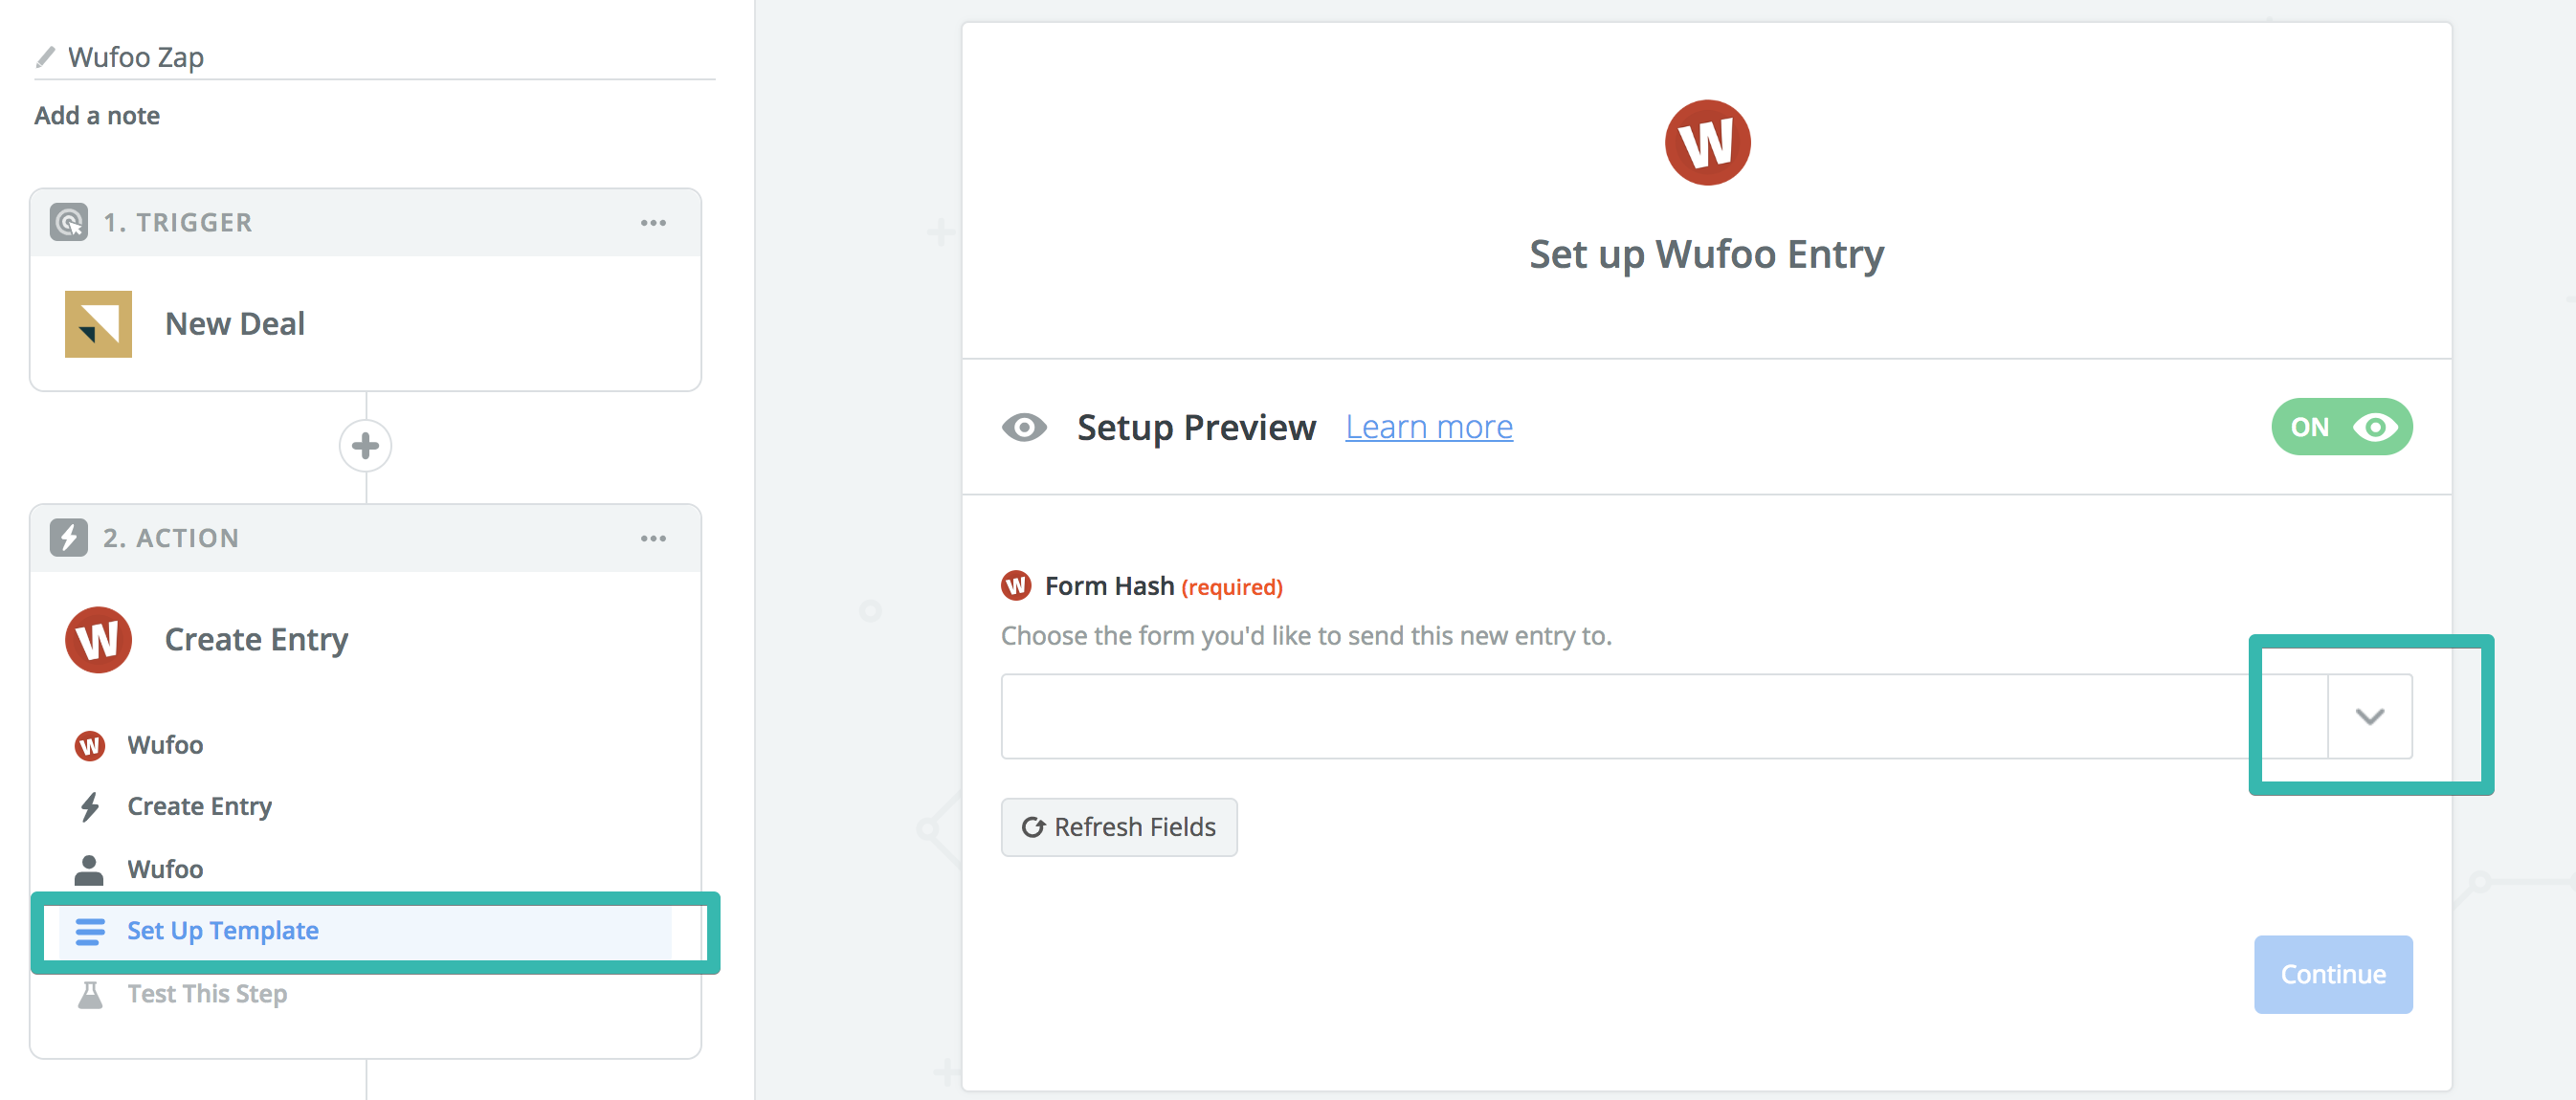Open the Form Hash dropdown arrow
2576x1100 pixels.
click(x=2369, y=716)
